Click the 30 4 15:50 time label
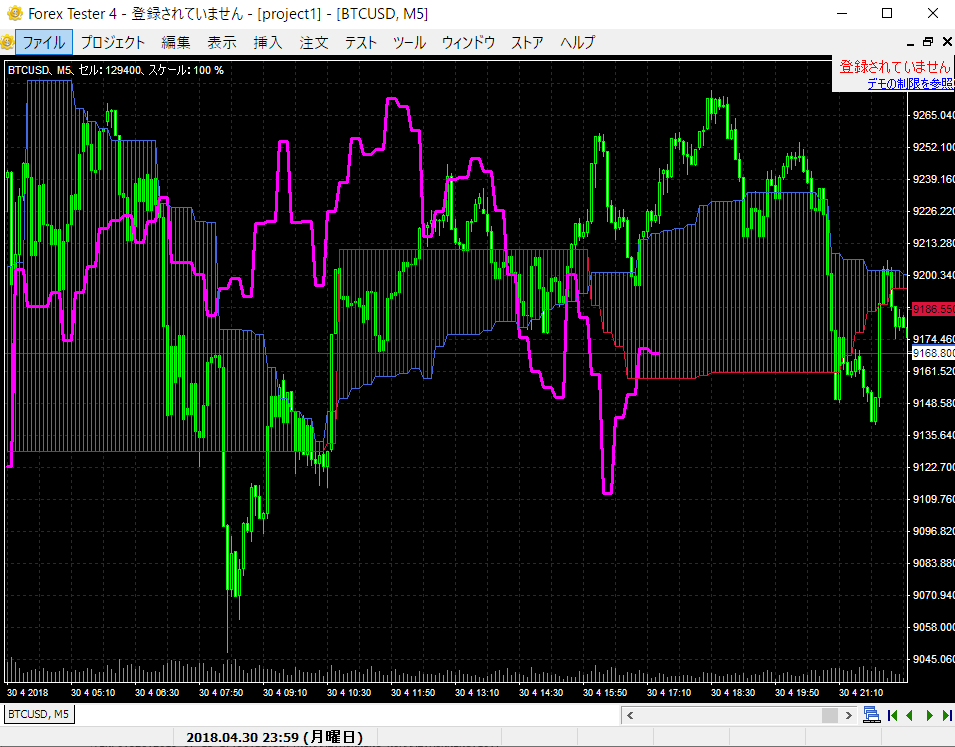955x747 pixels. pos(605,693)
